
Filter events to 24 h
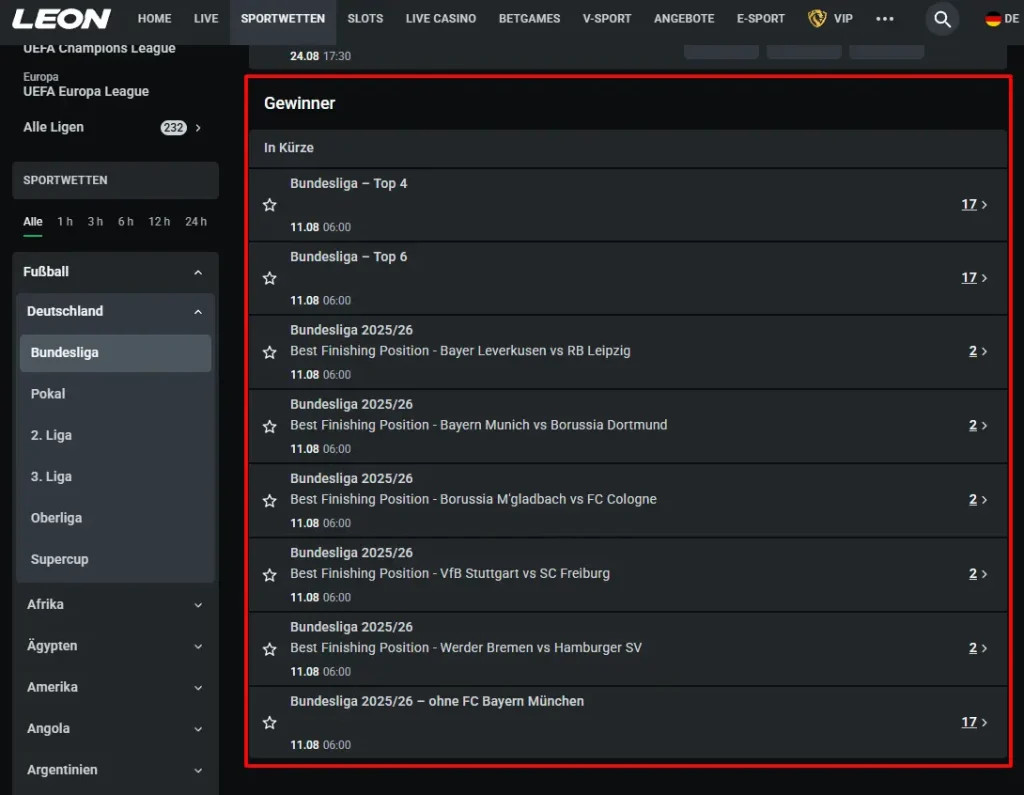pyautogui.click(x=196, y=222)
